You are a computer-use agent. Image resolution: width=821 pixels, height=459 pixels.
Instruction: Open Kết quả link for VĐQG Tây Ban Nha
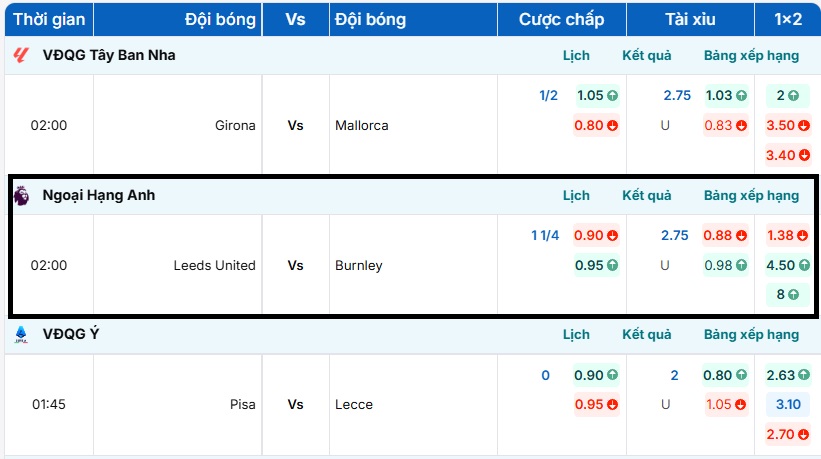tap(647, 55)
